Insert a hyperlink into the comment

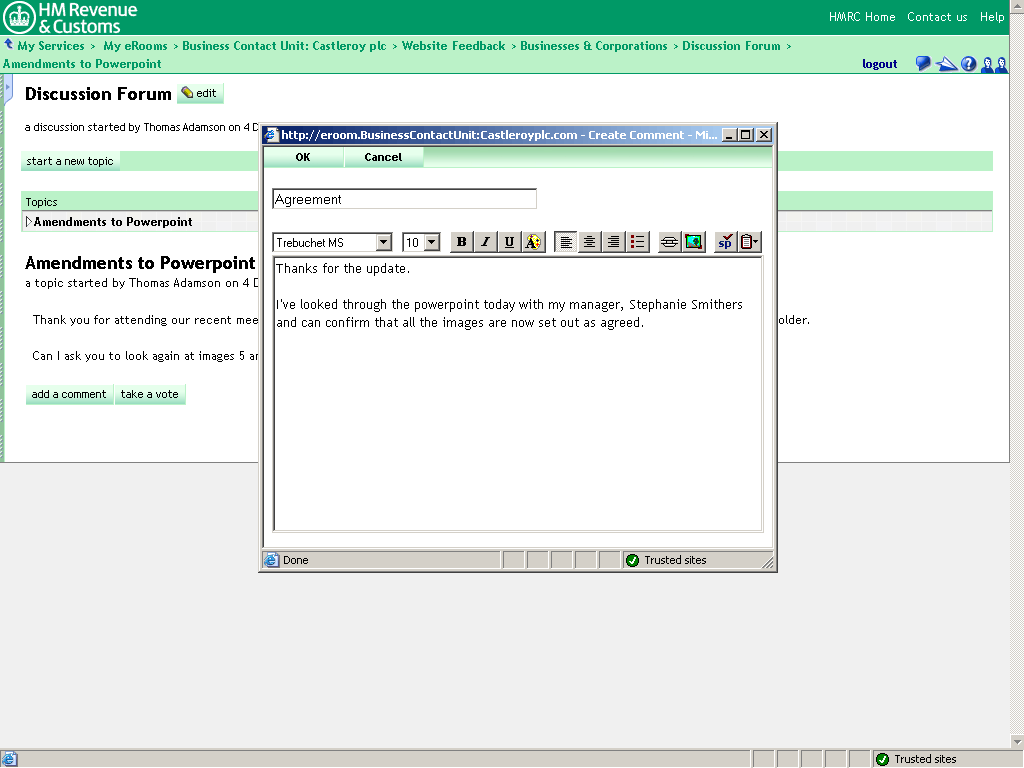point(670,242)
